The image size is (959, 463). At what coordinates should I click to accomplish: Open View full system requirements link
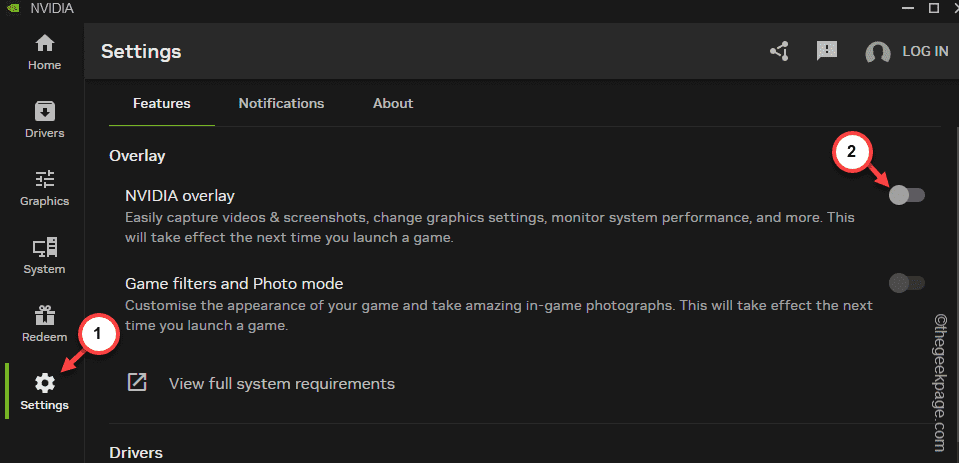pos(282,383)
